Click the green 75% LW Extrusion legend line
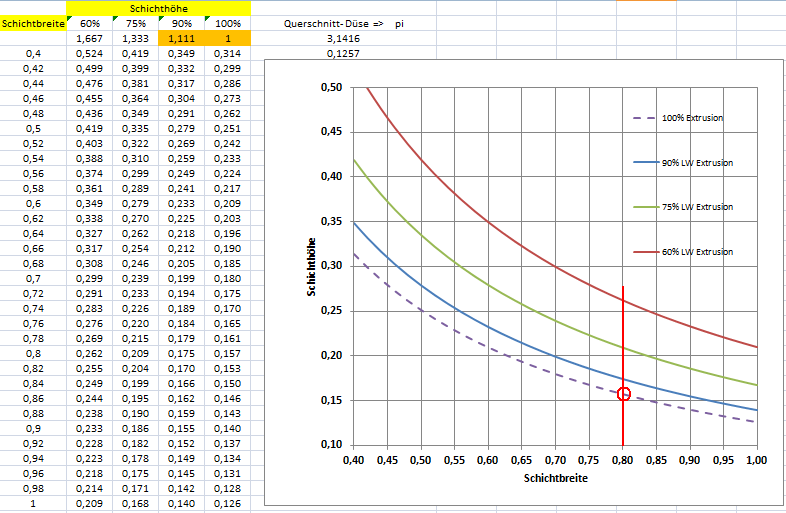 pos(645,207)
